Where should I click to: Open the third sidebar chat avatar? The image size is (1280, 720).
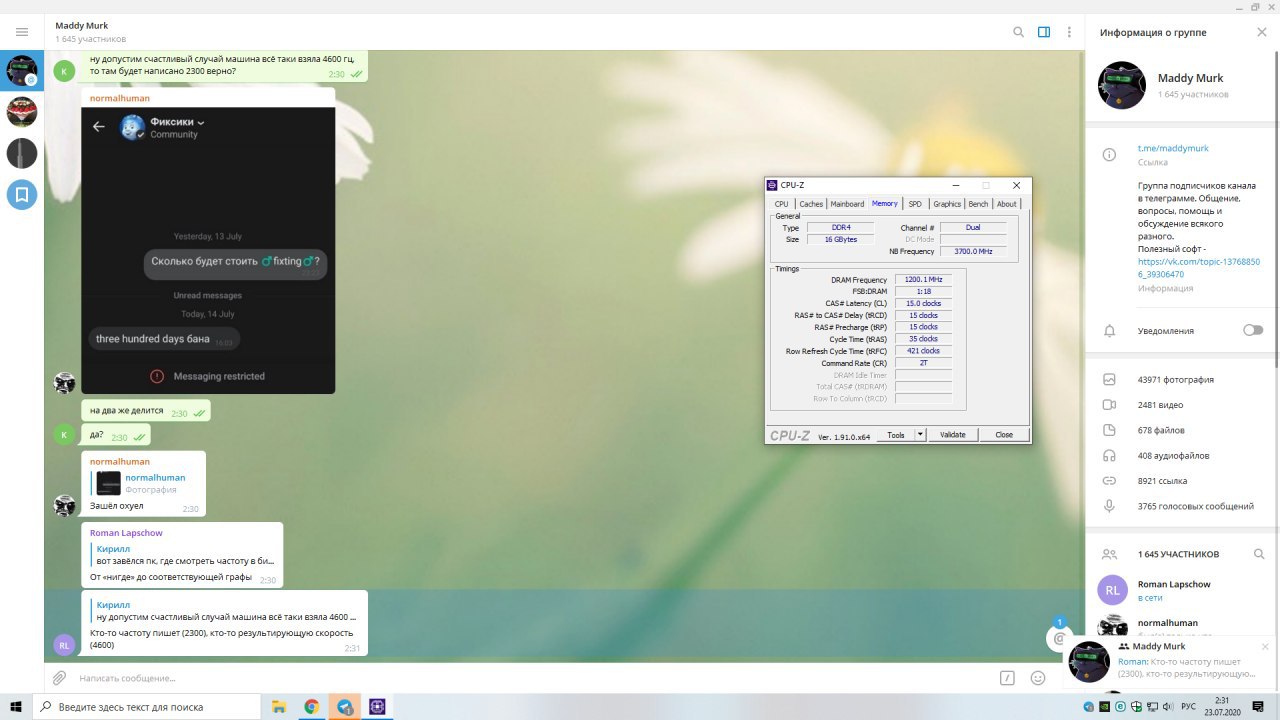22,153
